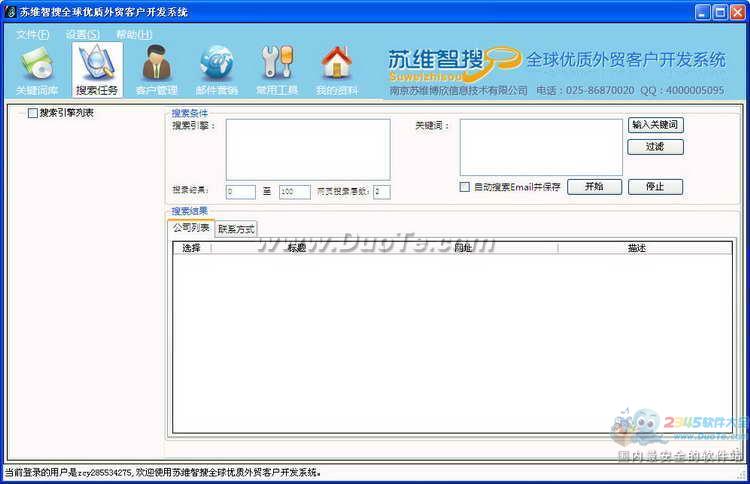Open the 客户管理 customer management icon
Image resolution: width=750 pixels, height=484 pixels.
tap(157, 70)
